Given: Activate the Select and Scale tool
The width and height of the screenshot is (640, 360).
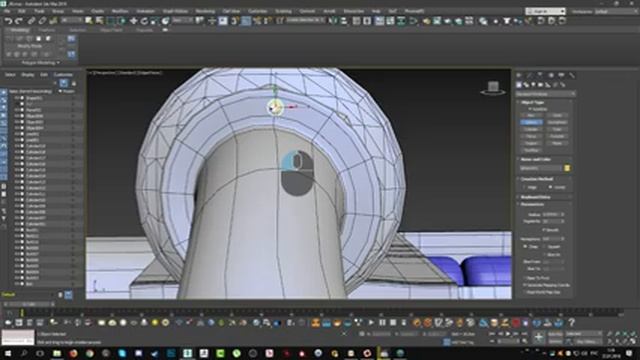Looking at the screenshot, I should 155,21.
